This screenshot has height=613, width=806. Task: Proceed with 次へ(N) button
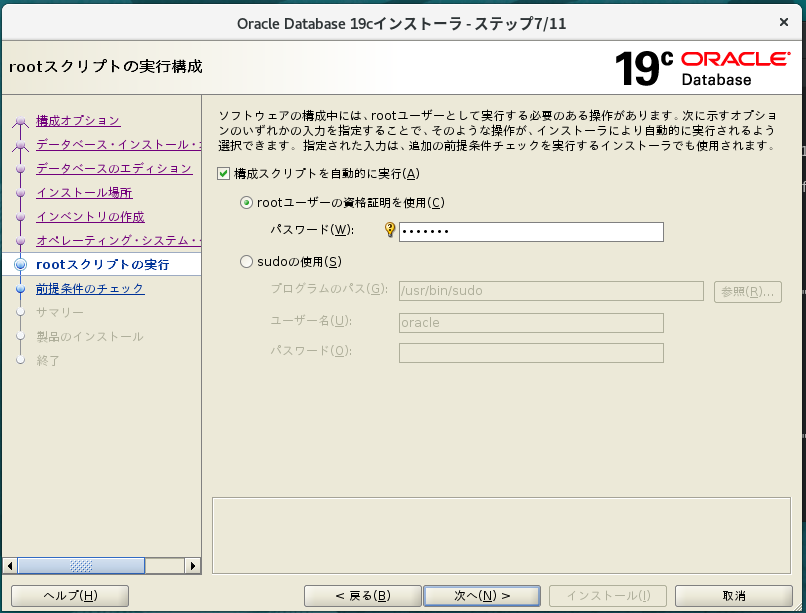[482, 596]
